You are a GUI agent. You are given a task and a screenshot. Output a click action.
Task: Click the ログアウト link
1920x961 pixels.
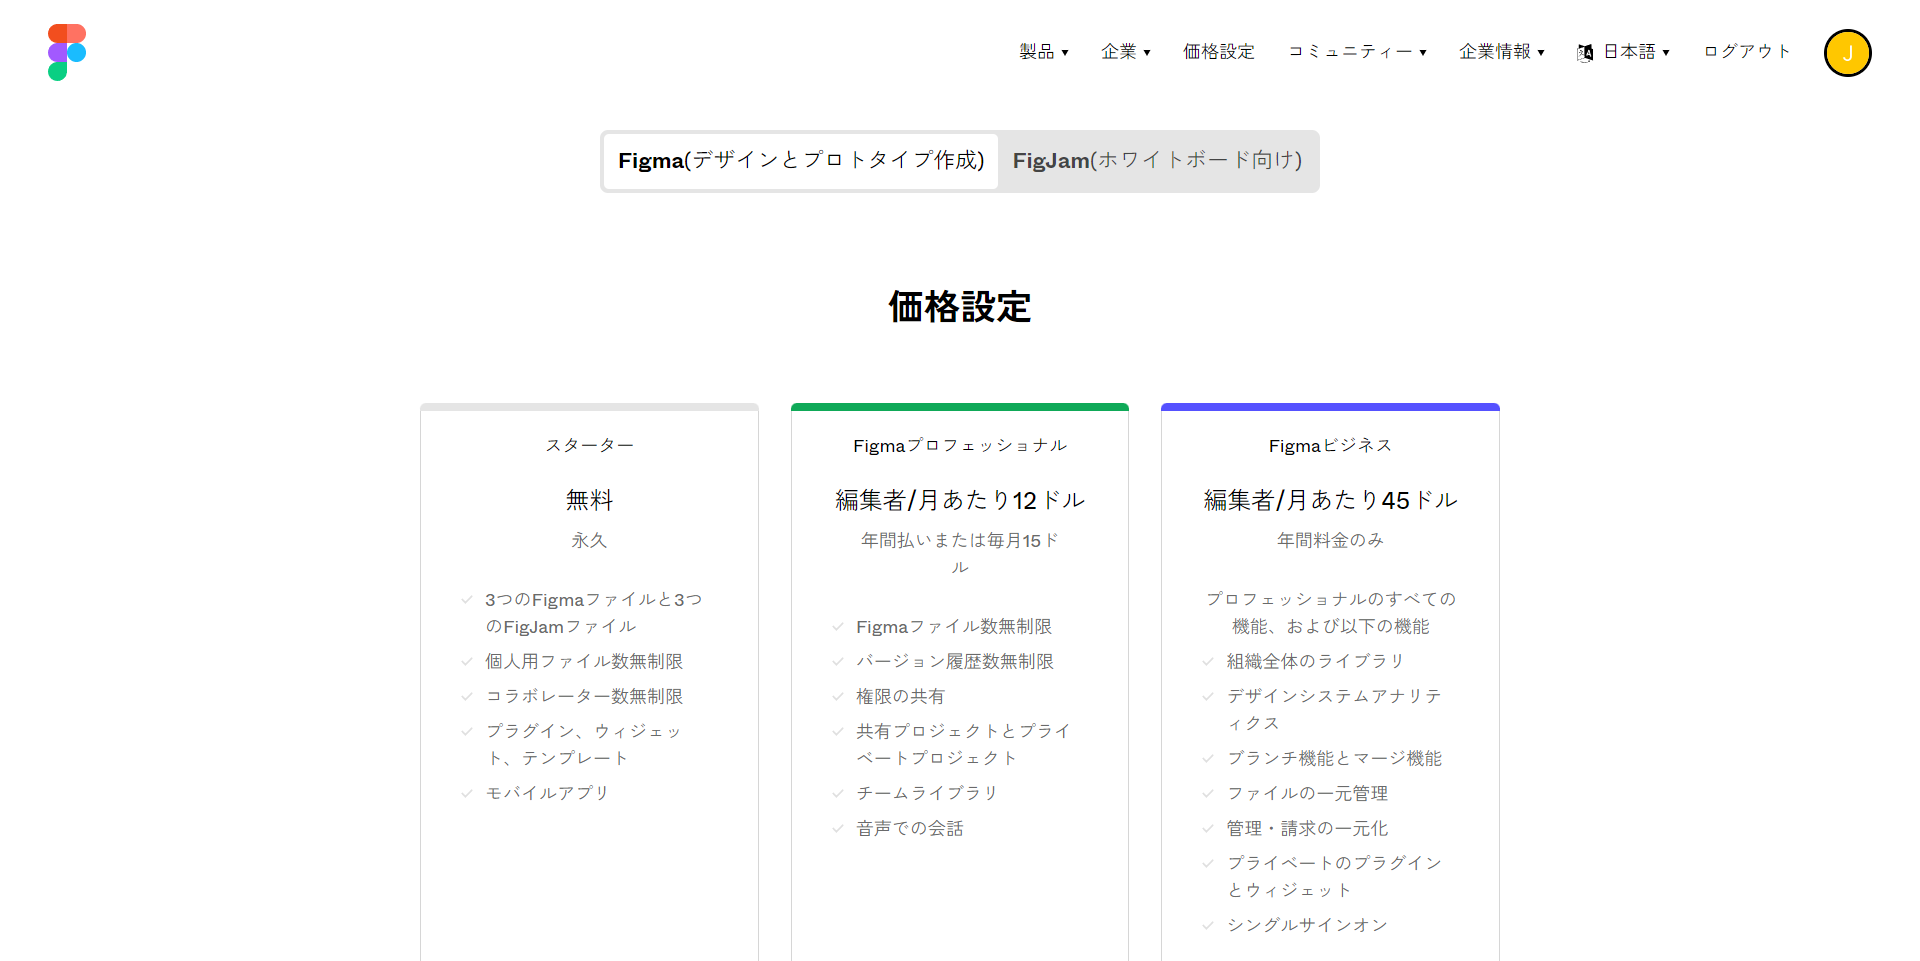tap(1747, 52)
